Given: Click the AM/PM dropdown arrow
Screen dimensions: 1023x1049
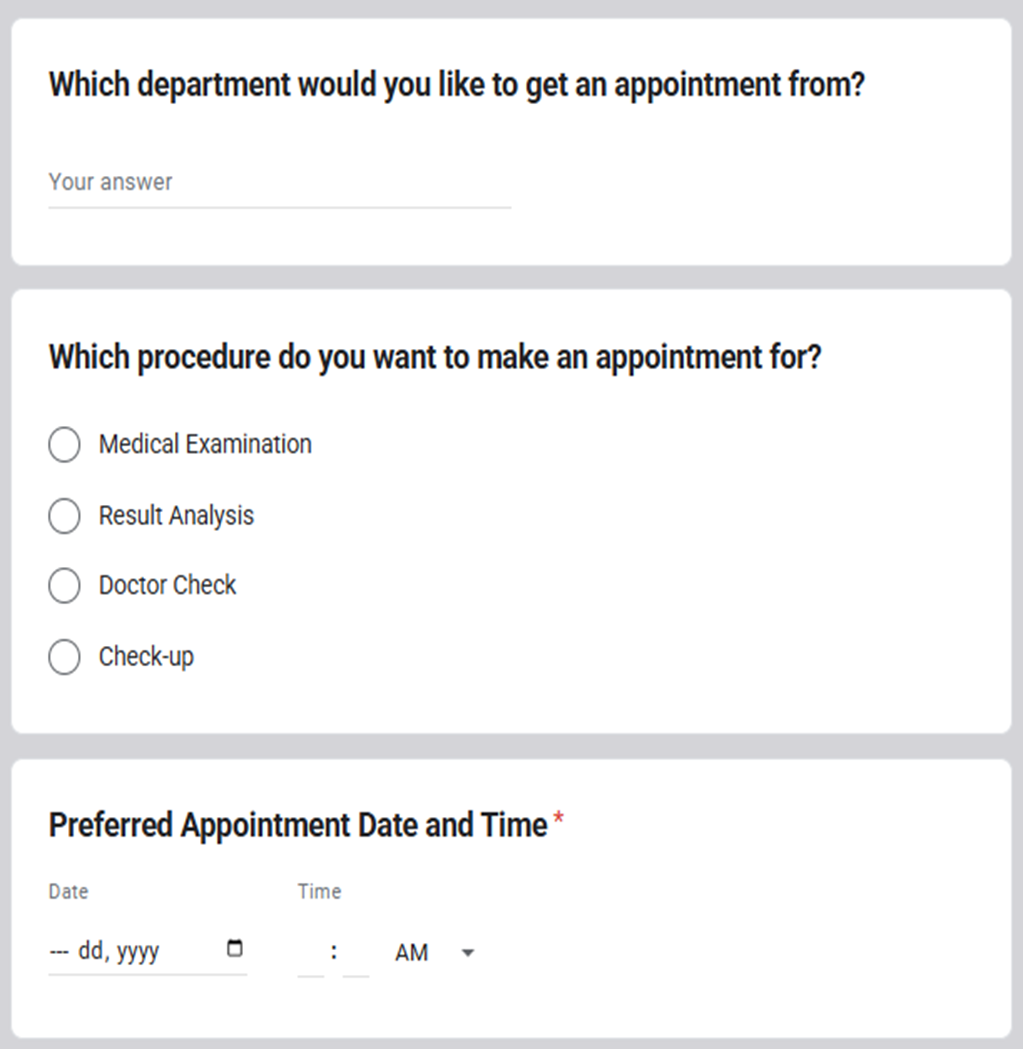Looking at the screenshot, I should click(x=467, y=953).
